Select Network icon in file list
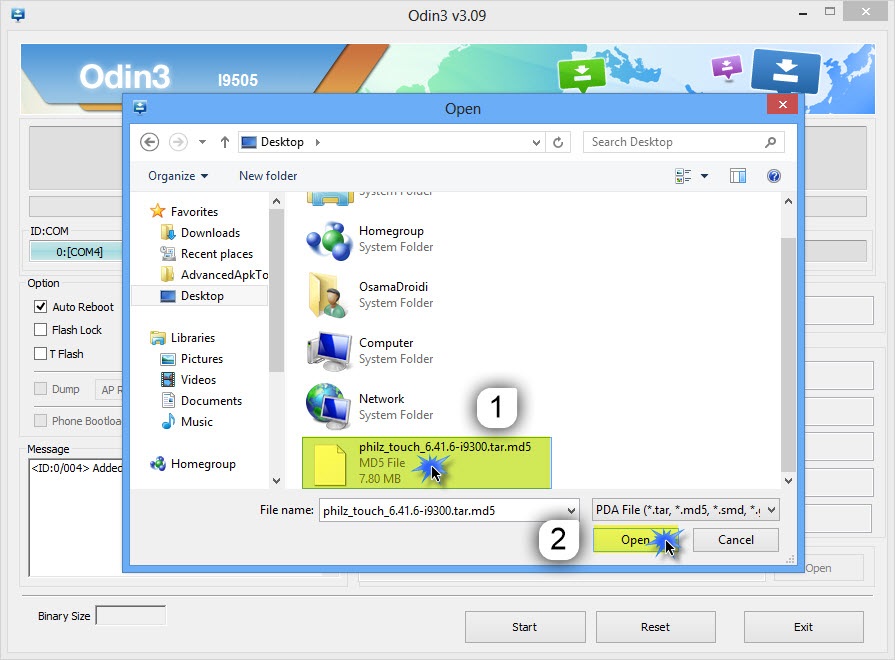 point(329,407)
